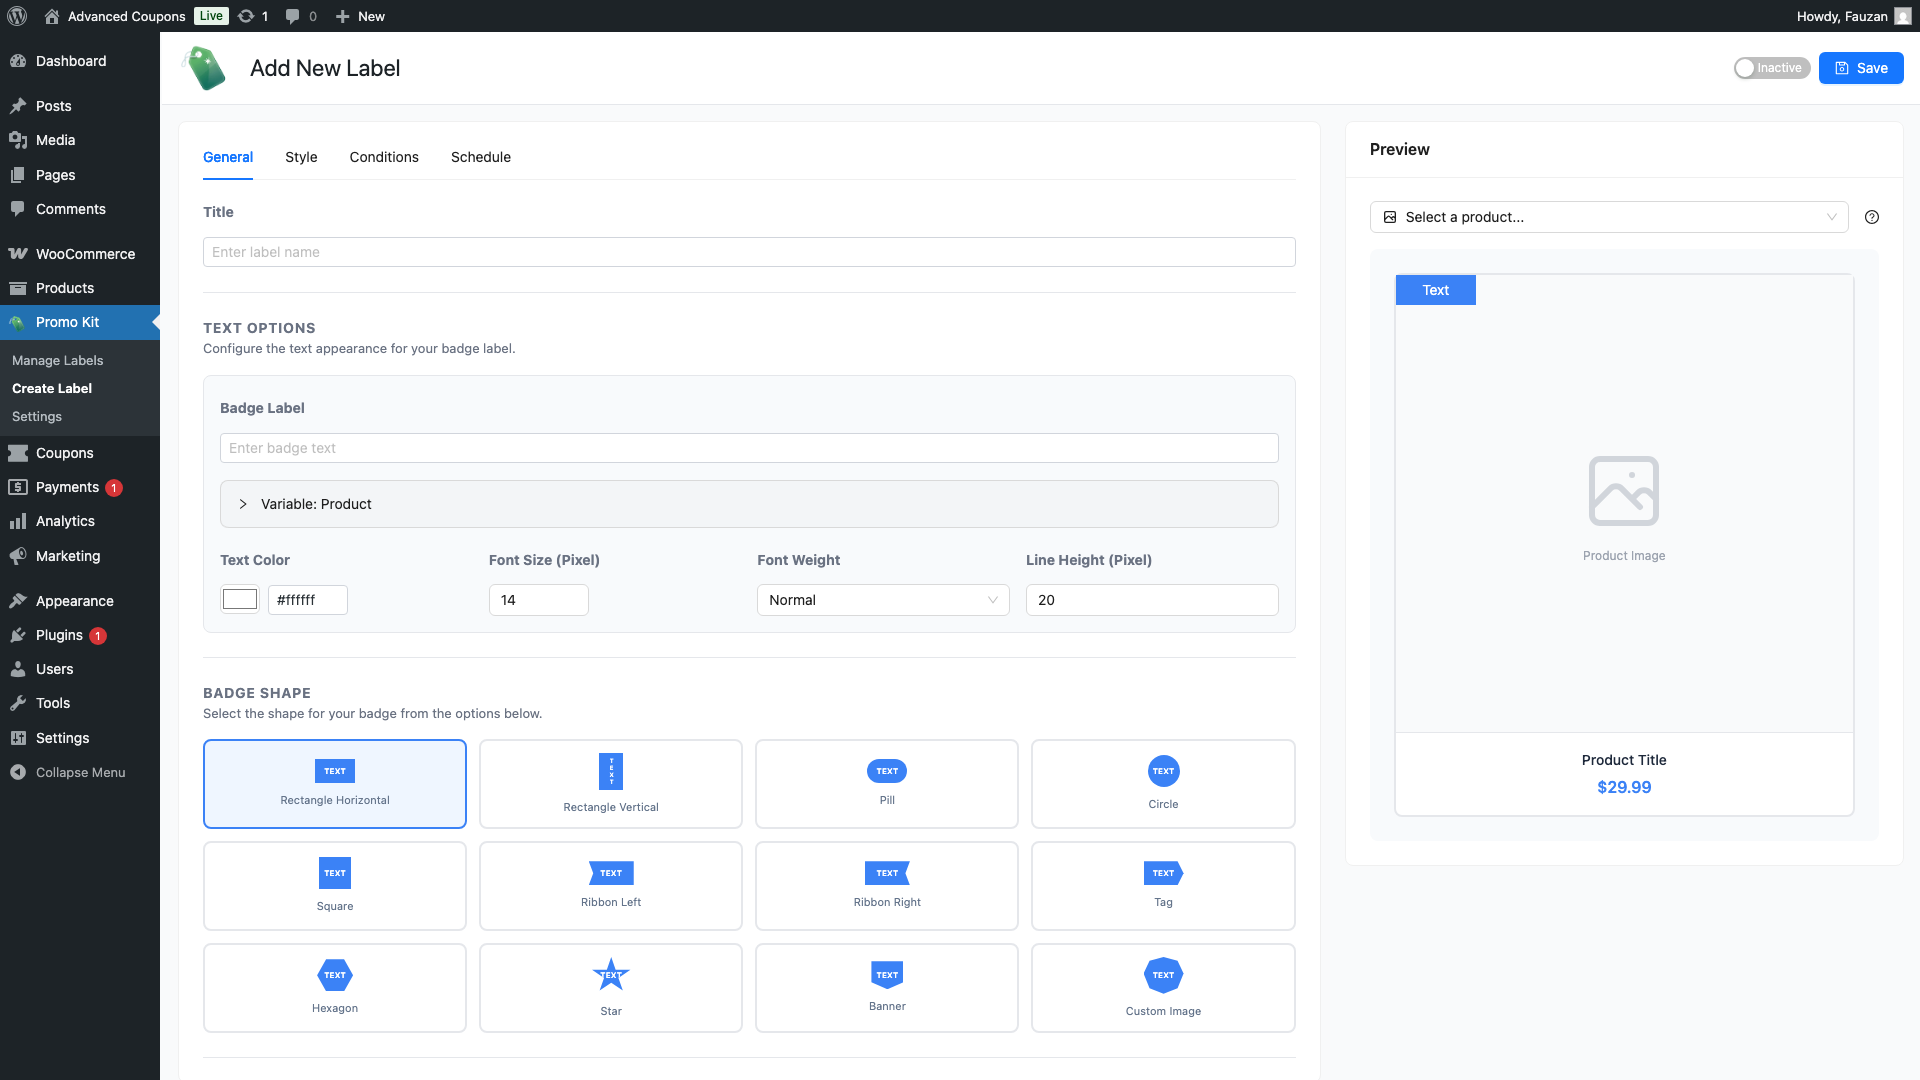Open Manage Labels in Promo Kit menu
The image size is (1920, 1080).
pyautogui.click(x=56, y=360)
